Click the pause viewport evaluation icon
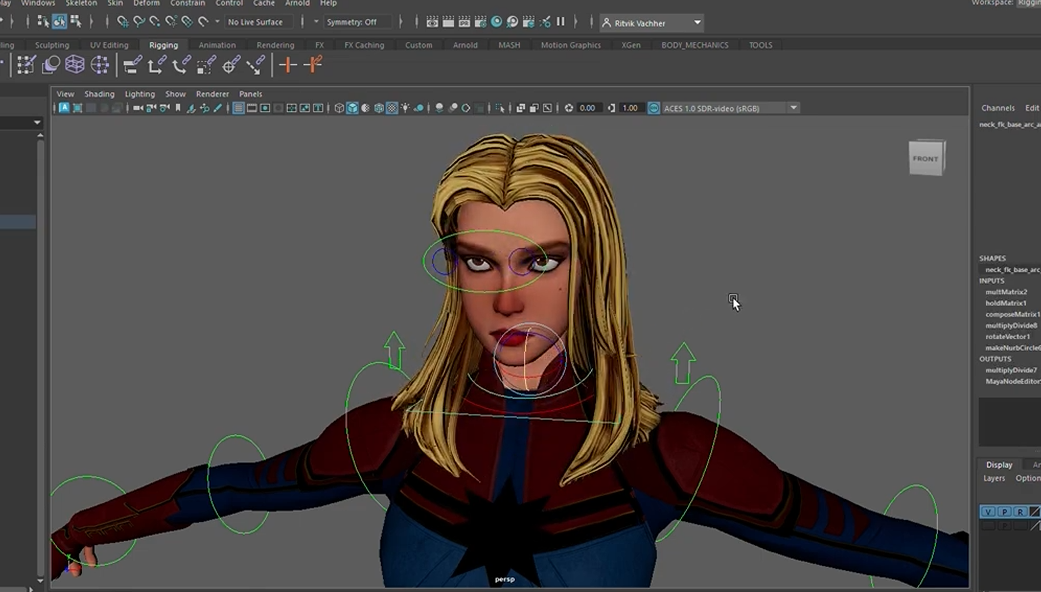Image resolution: width=1041 pixels, height=592 pixels. (560, 22)
